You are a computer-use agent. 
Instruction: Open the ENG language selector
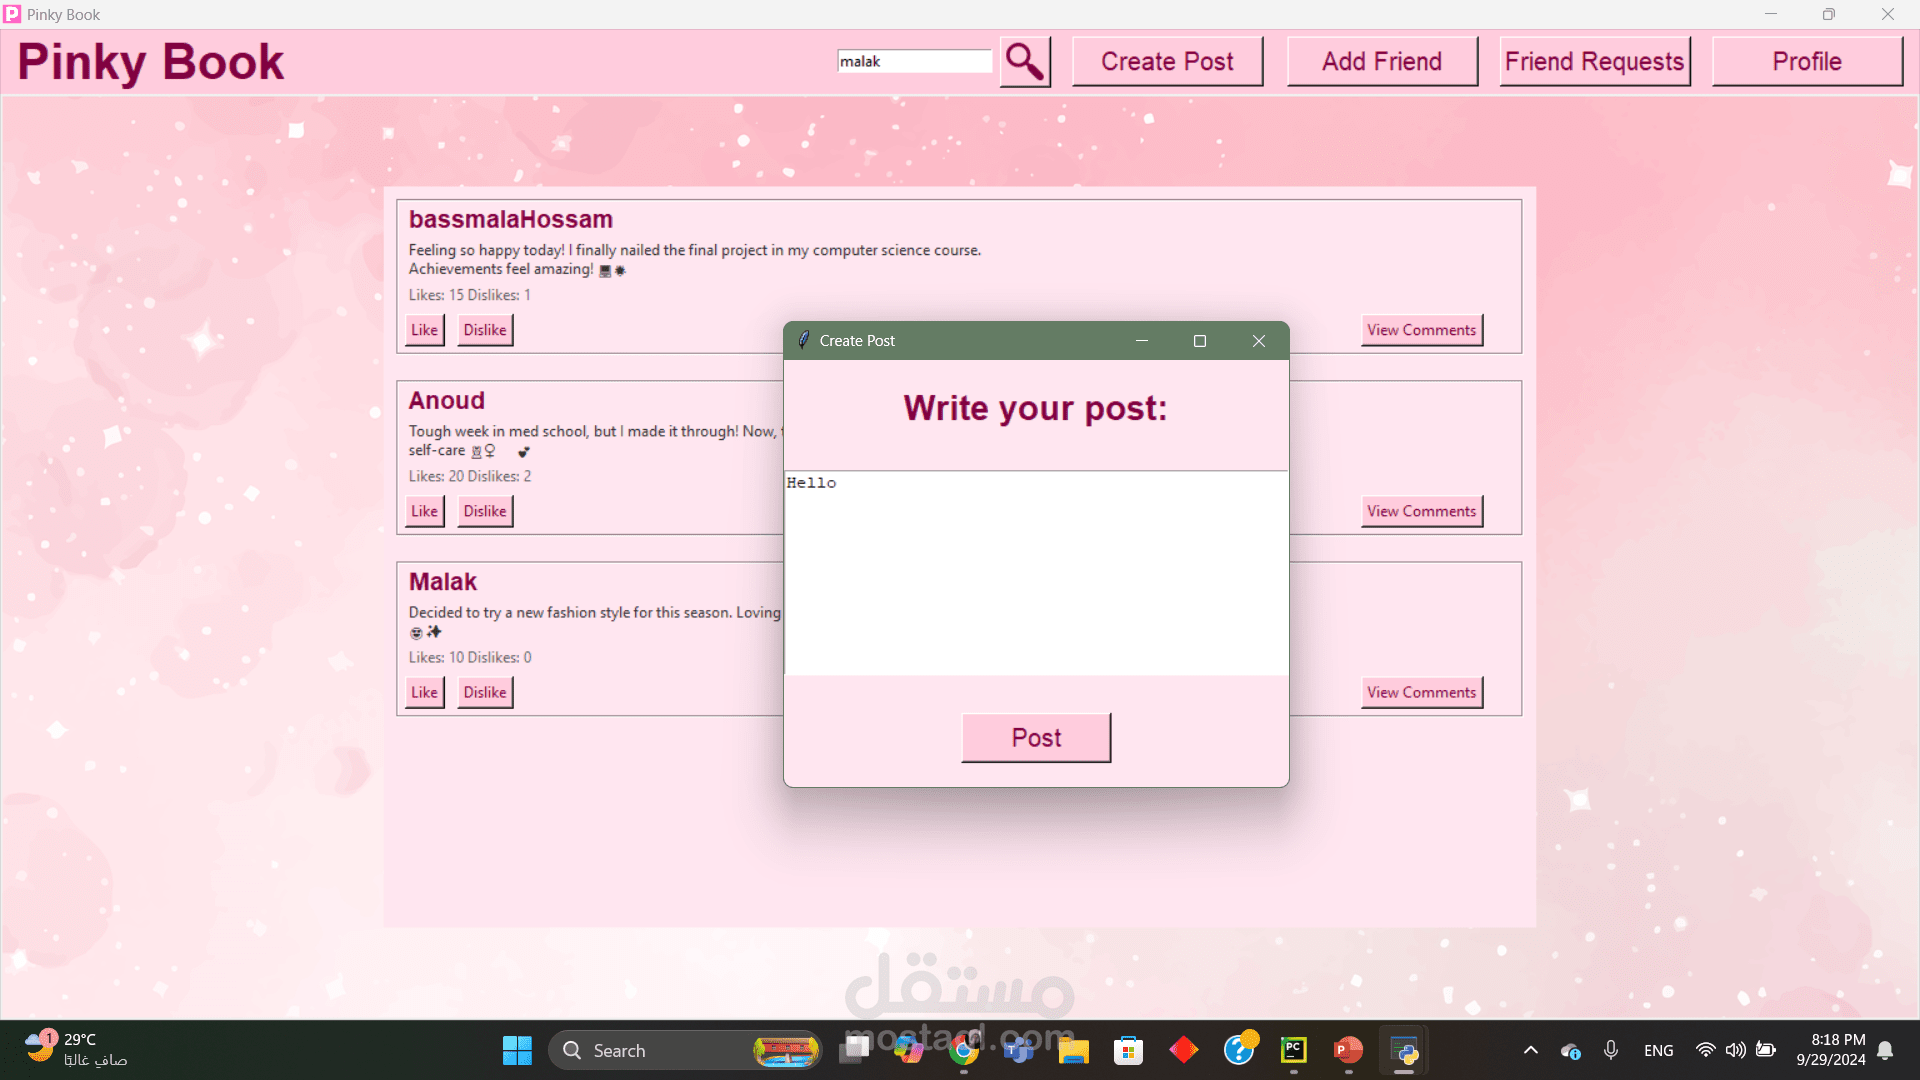[1658, 1050]
